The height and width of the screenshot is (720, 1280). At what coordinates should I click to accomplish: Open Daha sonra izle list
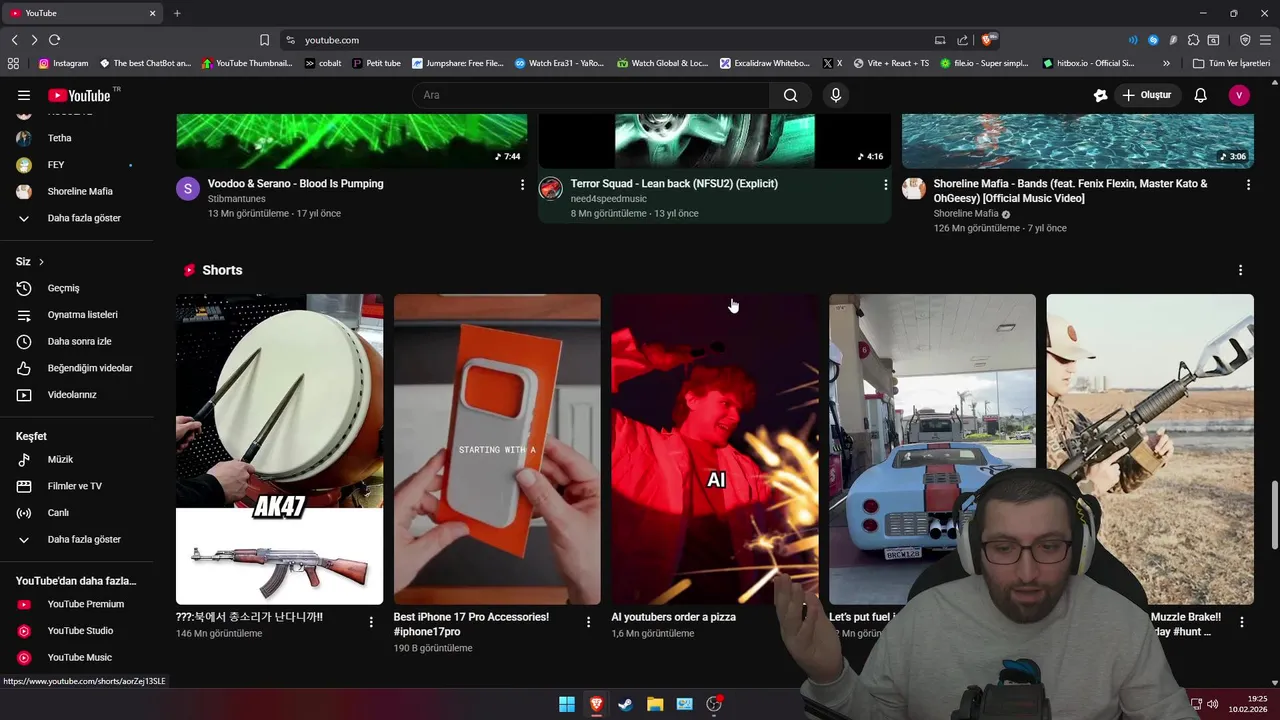coord(76,342)
